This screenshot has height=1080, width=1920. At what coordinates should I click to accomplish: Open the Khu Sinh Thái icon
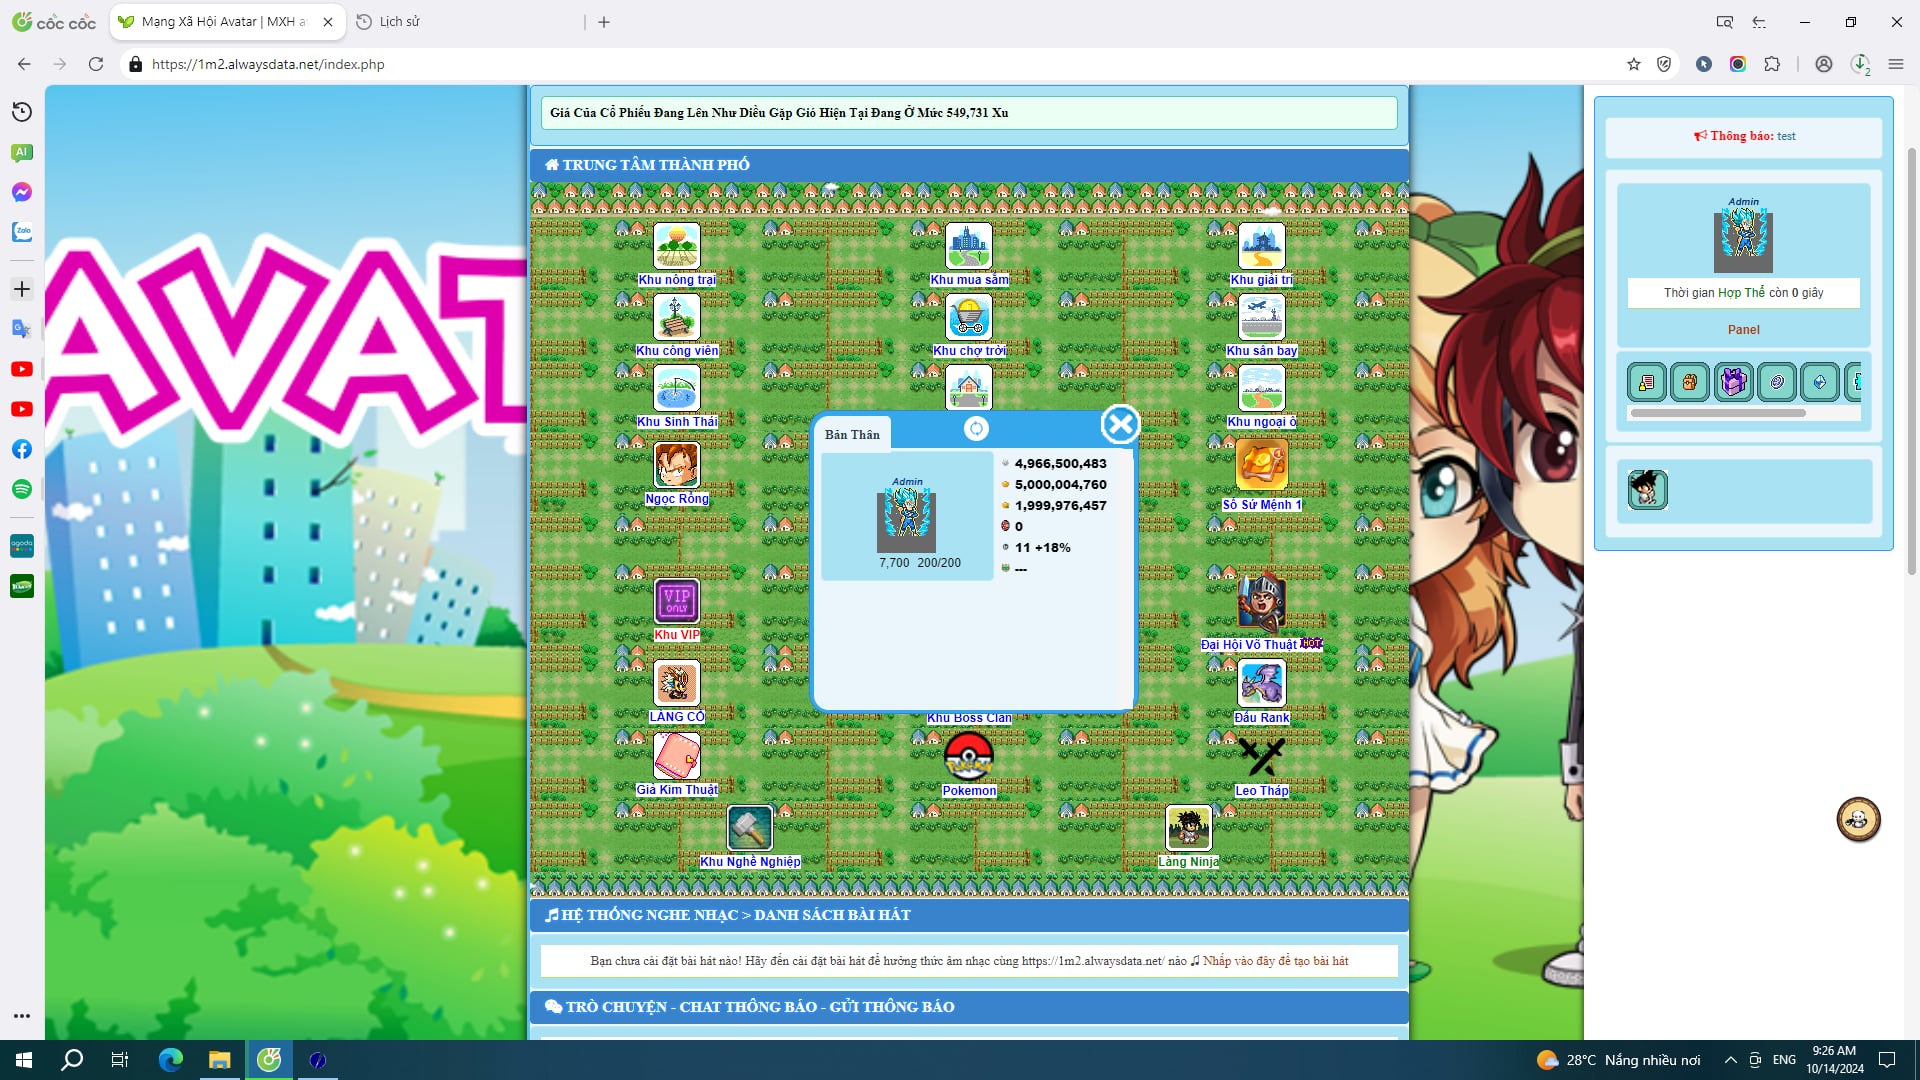coord(676,388)
